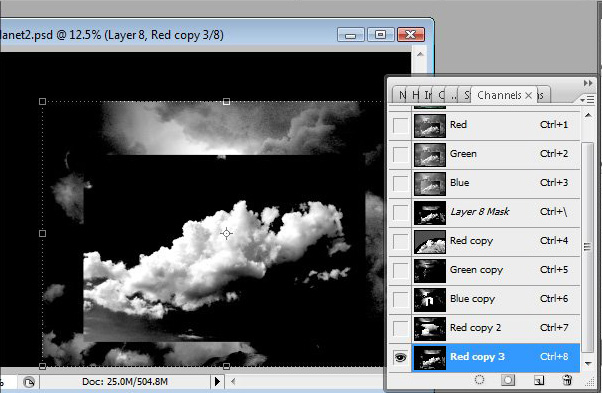602x393 pixels.
Task: Click the document title bar text
Action: point(112,35)
